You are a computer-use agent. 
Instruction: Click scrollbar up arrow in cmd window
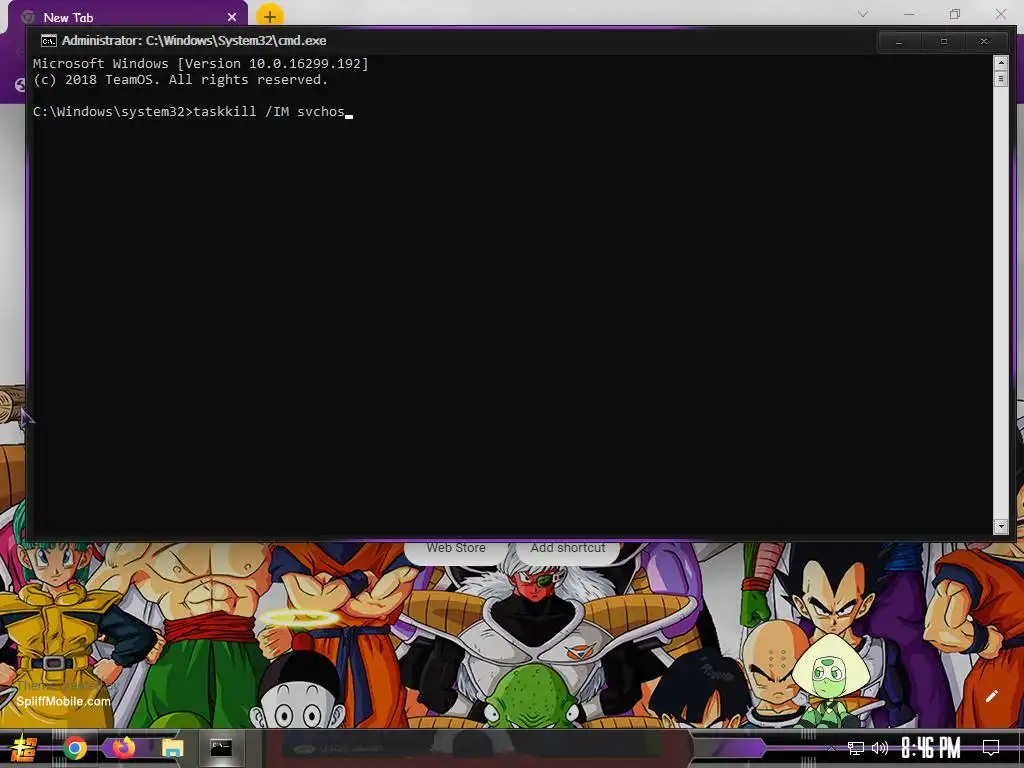[x=1000, y=63]
